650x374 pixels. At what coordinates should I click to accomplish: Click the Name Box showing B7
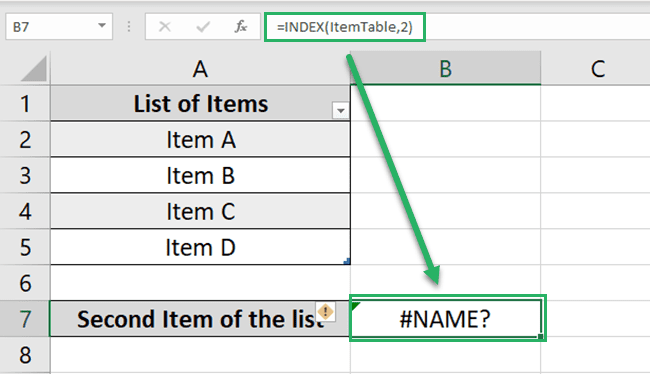click(59, 27)
